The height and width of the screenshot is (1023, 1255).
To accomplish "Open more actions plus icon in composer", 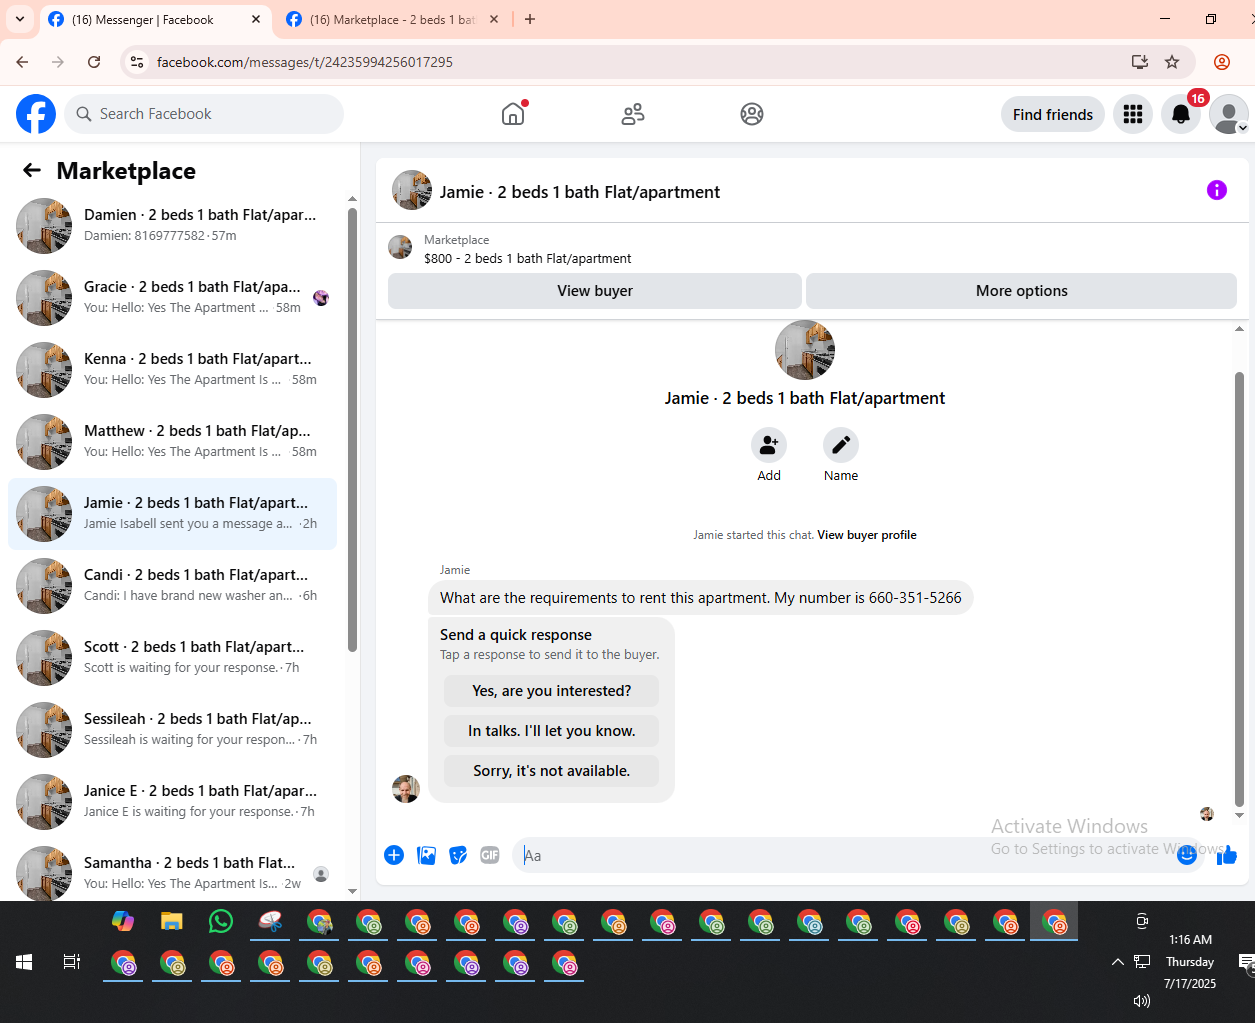I will (394, 855).
